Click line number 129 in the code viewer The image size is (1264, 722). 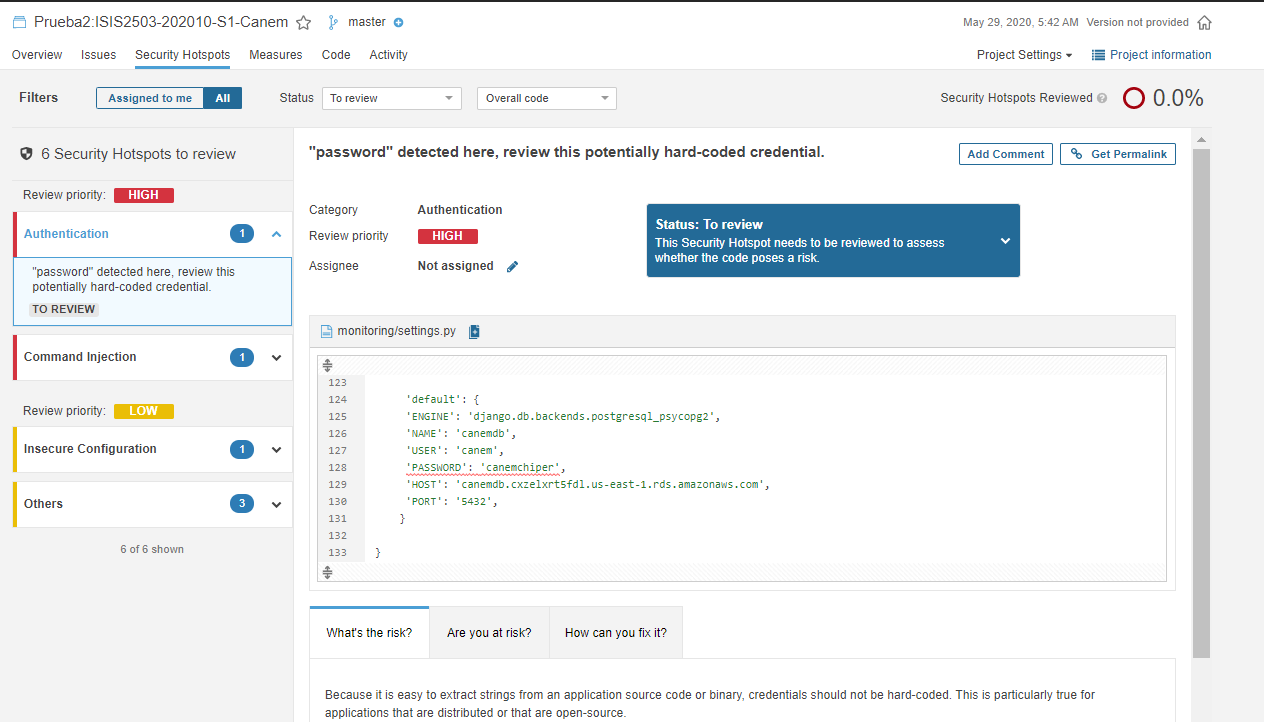[x=337, y=484]
